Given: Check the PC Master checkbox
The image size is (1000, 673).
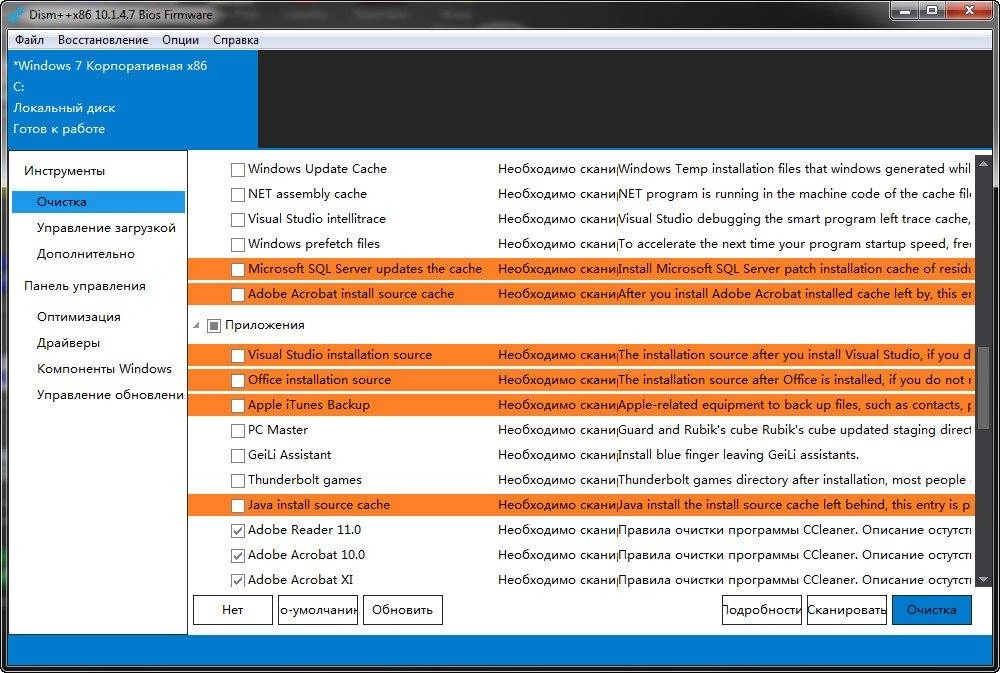Looking at the screenshot, I should click(x=238, y=431).
